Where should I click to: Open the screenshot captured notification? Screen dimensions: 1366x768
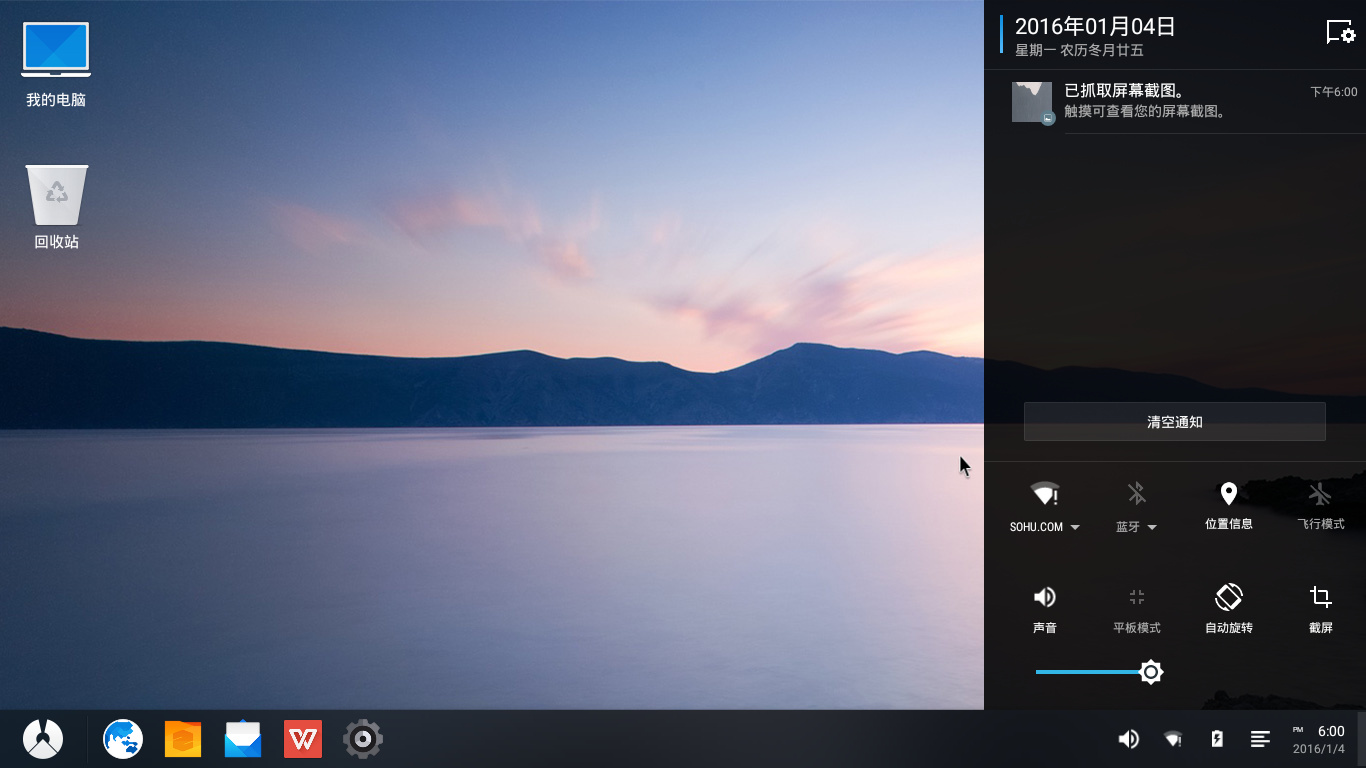[x=1184, y=102]
